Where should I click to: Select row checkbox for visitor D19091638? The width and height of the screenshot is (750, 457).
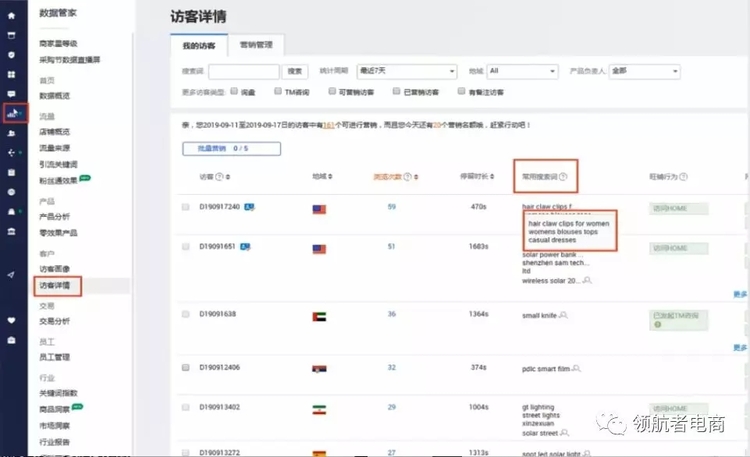pyautogui.click(x=186, y=314)
